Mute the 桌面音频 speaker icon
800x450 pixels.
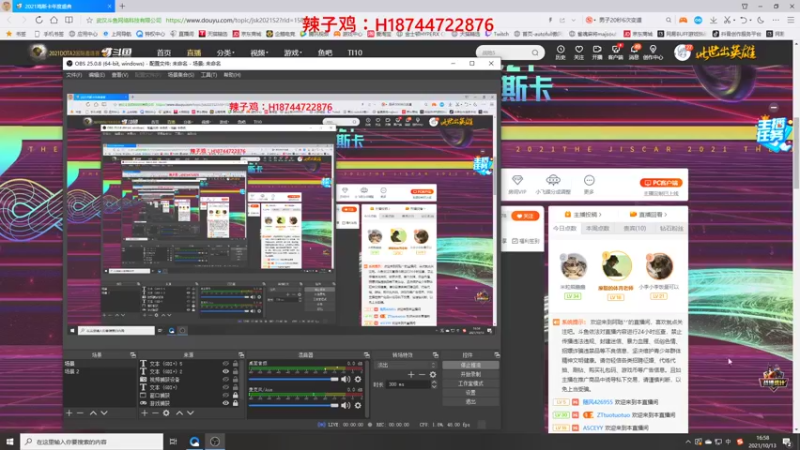point(345,379)
